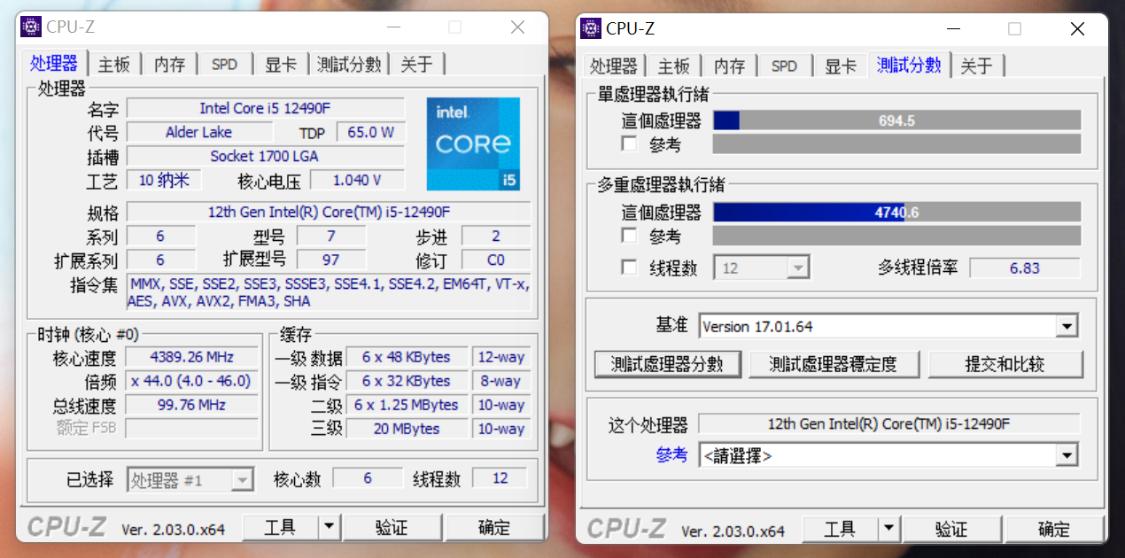Click the 三级 cache value 20 MBytes
Viewport: 1125px width, 558px height.
pyautogui.click(x=406, y=429)
